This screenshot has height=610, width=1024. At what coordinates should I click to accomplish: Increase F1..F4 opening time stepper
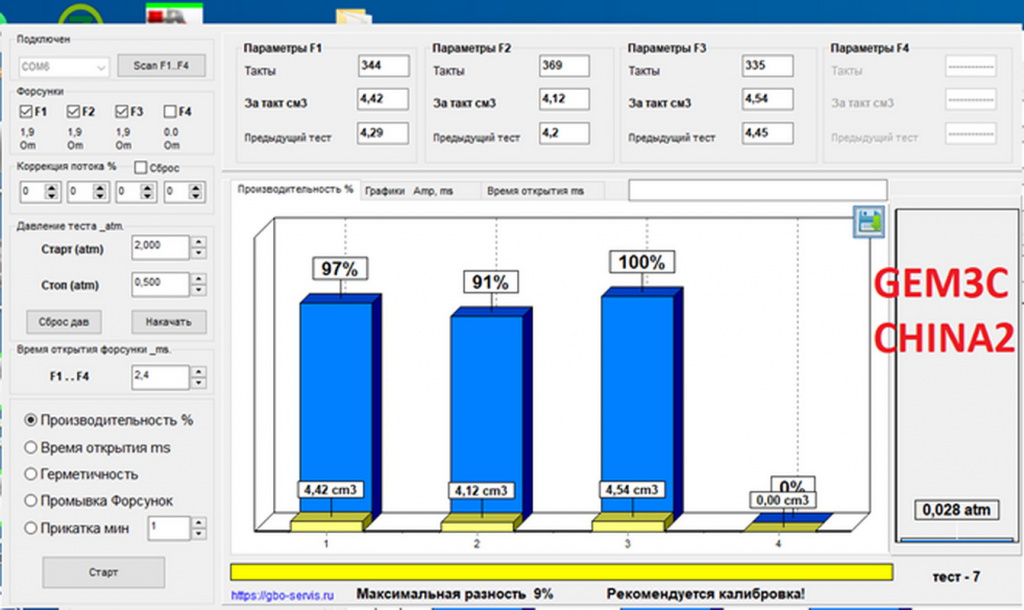199,372
